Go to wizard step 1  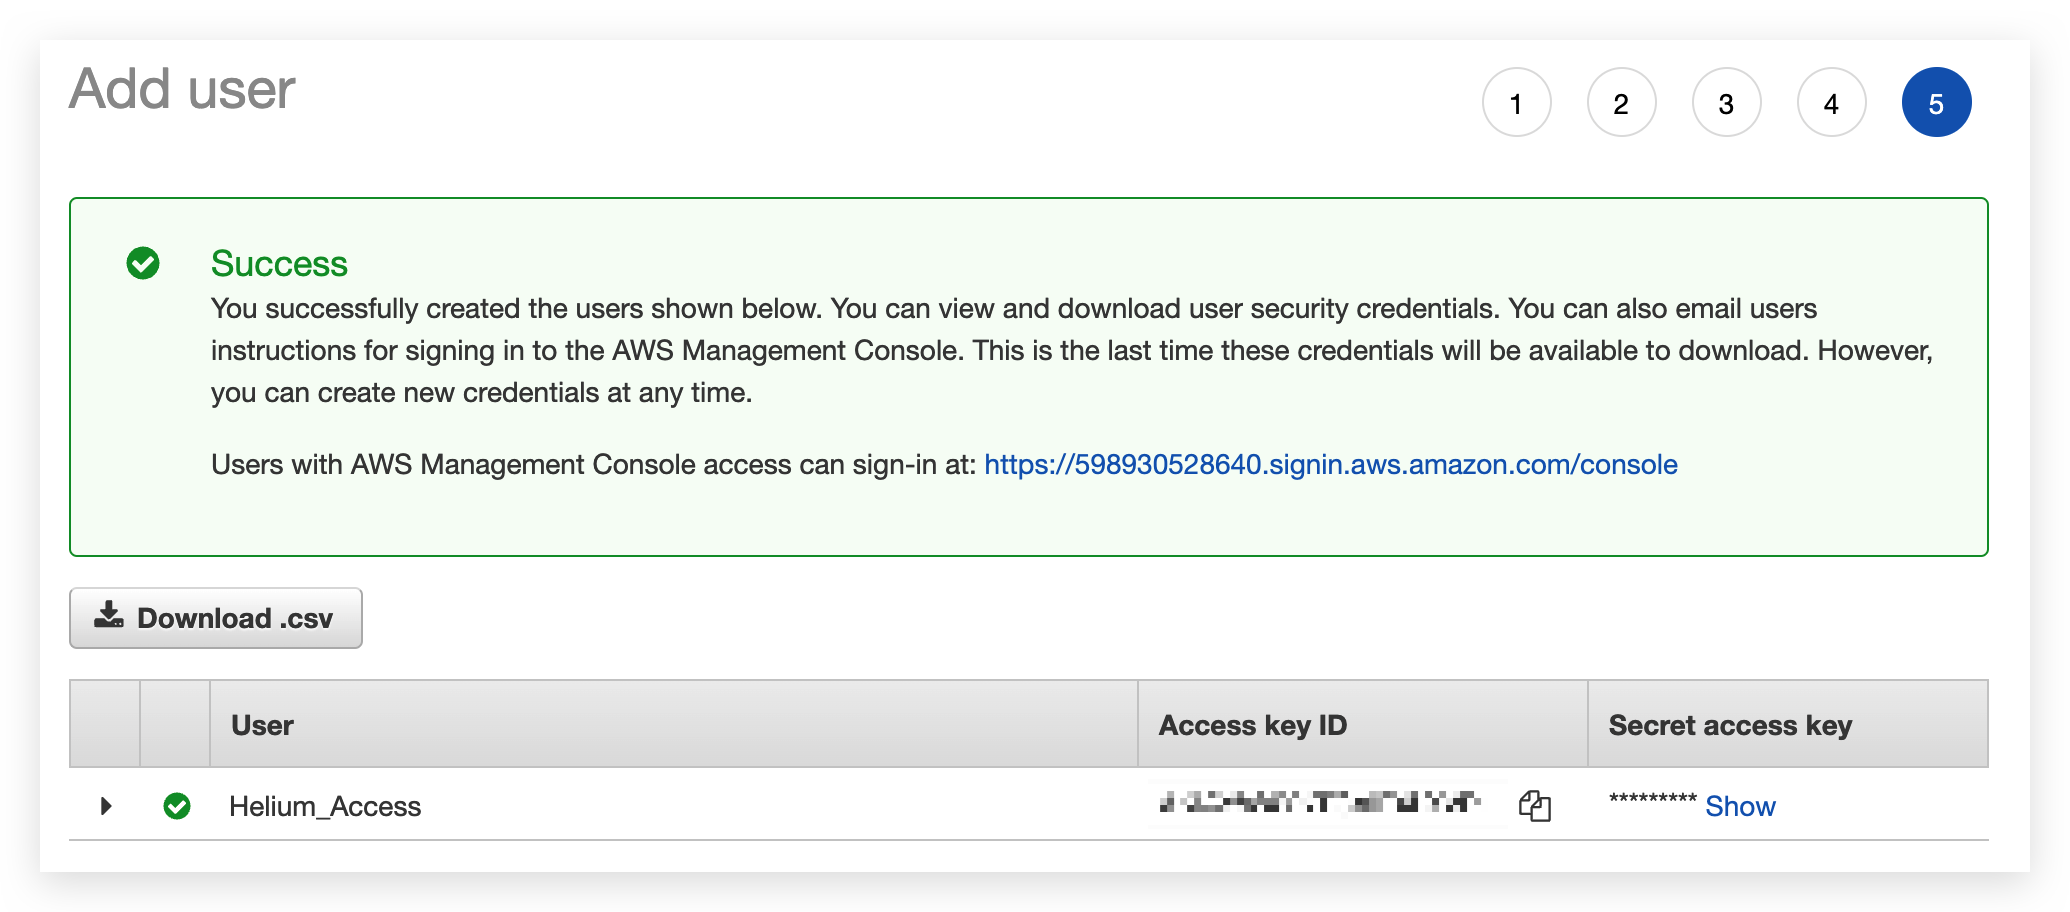pyautogui.click(x=1516, y=102)
